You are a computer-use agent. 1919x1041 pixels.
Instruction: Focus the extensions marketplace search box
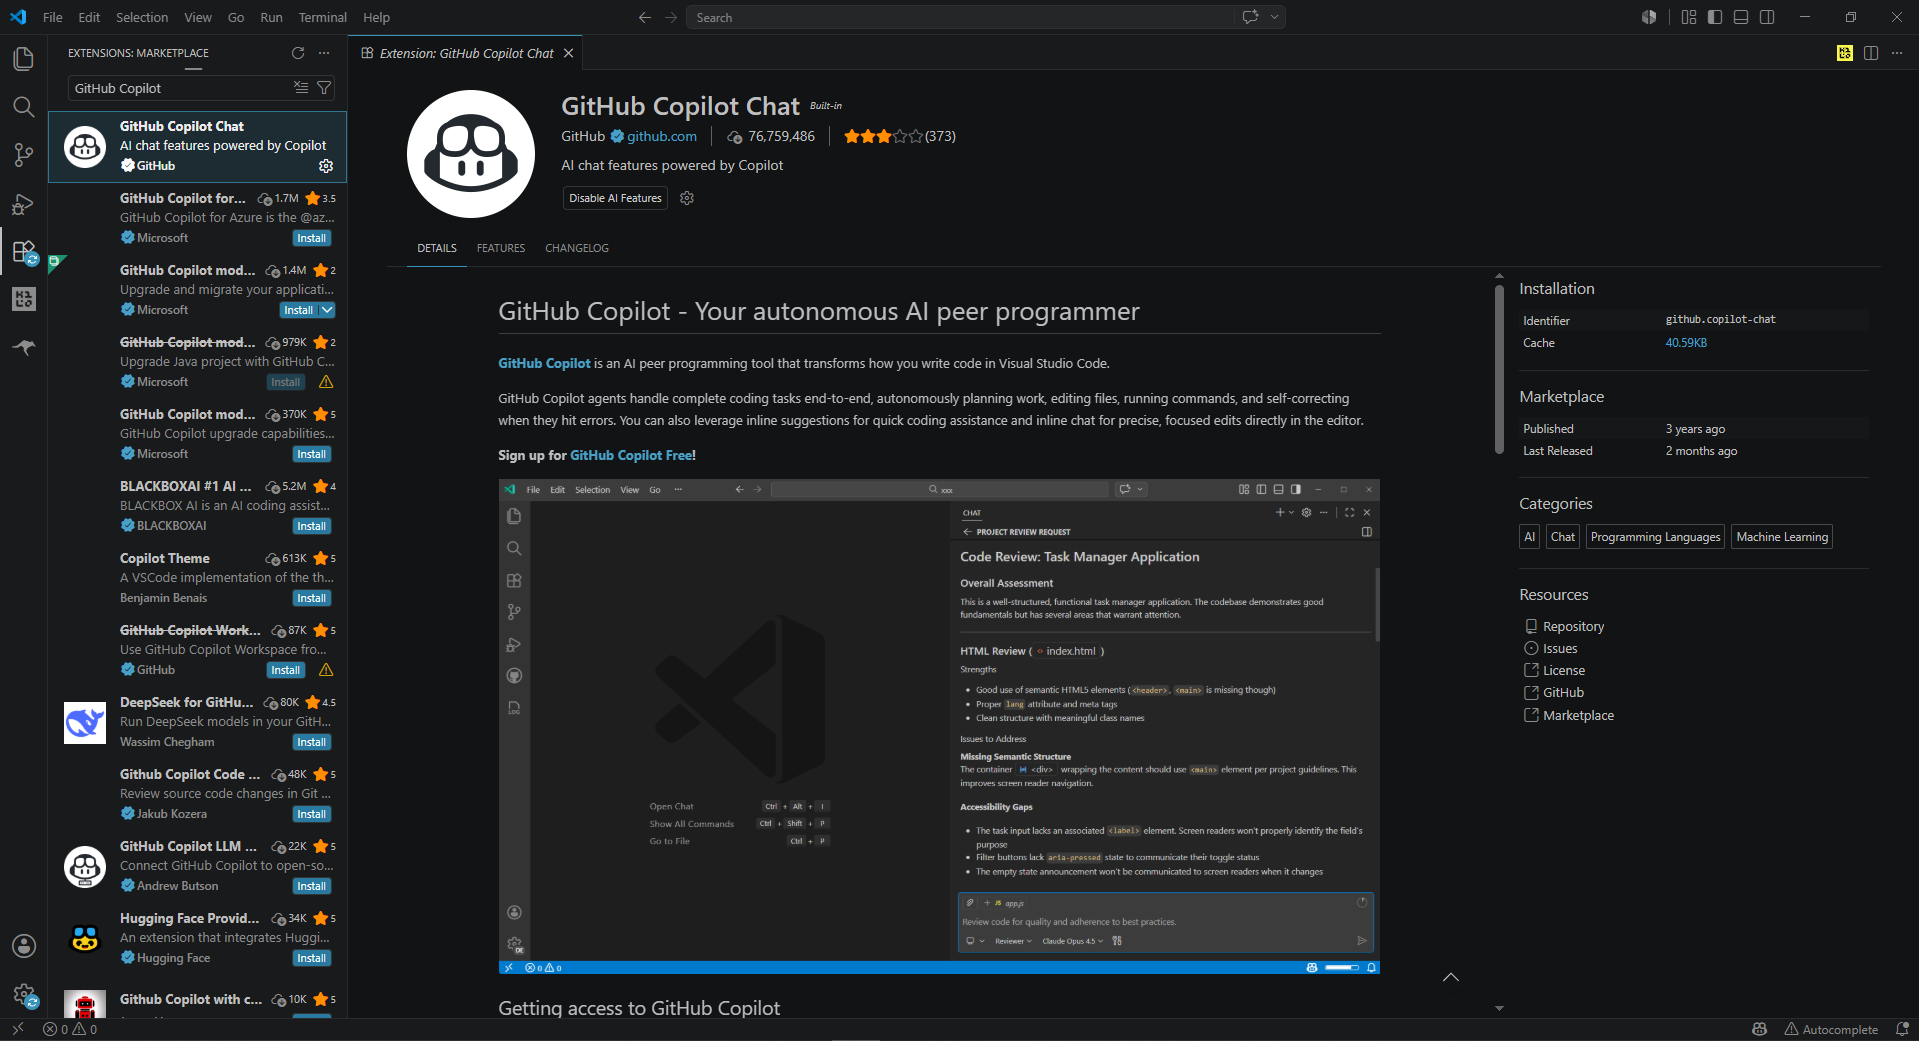[180, 88]
